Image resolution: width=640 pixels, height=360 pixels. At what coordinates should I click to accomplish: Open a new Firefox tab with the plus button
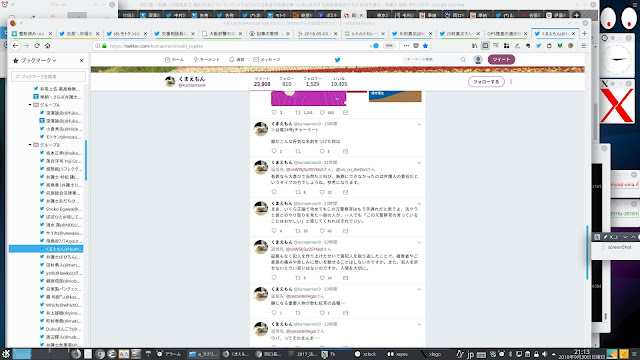[584, 33]
